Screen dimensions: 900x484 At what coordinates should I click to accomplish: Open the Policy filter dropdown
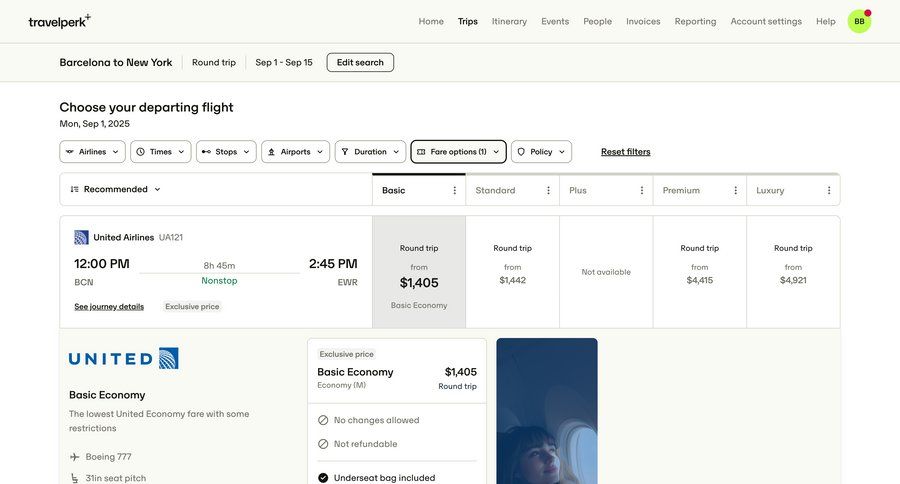541,152
